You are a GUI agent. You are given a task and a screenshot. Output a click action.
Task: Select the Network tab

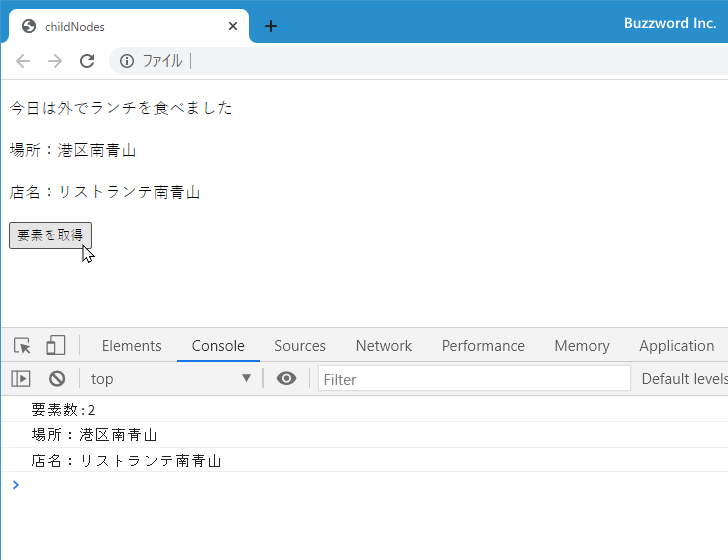click(x=383, y=346)
